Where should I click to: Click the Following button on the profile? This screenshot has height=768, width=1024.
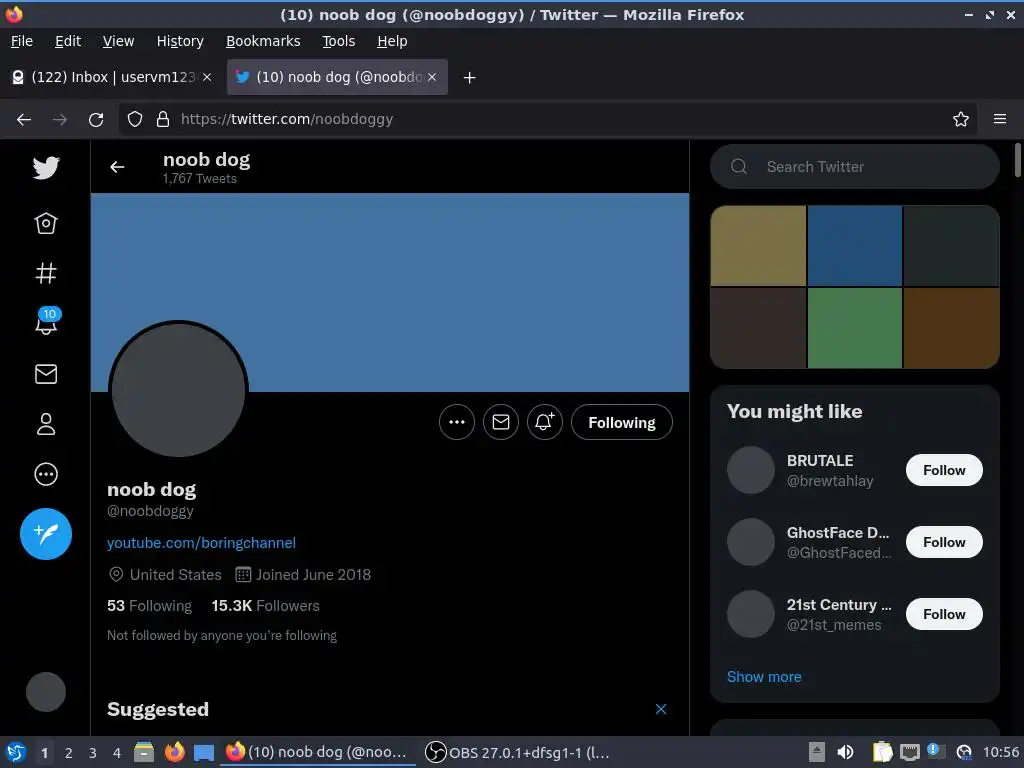(622, 423)
